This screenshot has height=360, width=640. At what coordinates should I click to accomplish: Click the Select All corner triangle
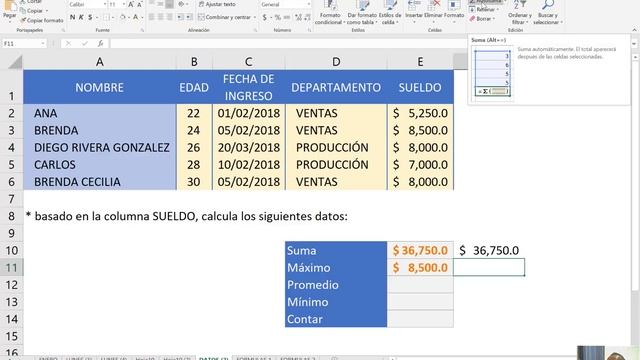tap(14, 62)
